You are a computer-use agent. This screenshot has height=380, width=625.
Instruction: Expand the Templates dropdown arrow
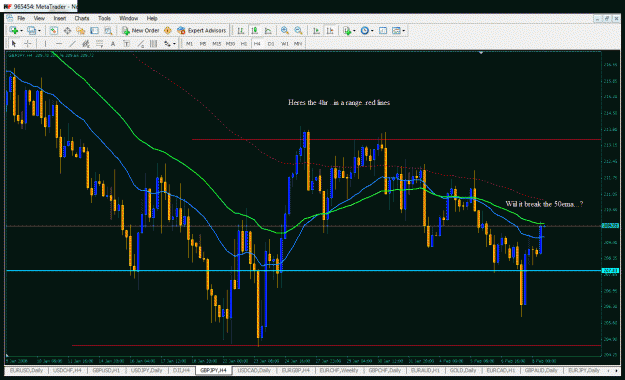[404, 31]
